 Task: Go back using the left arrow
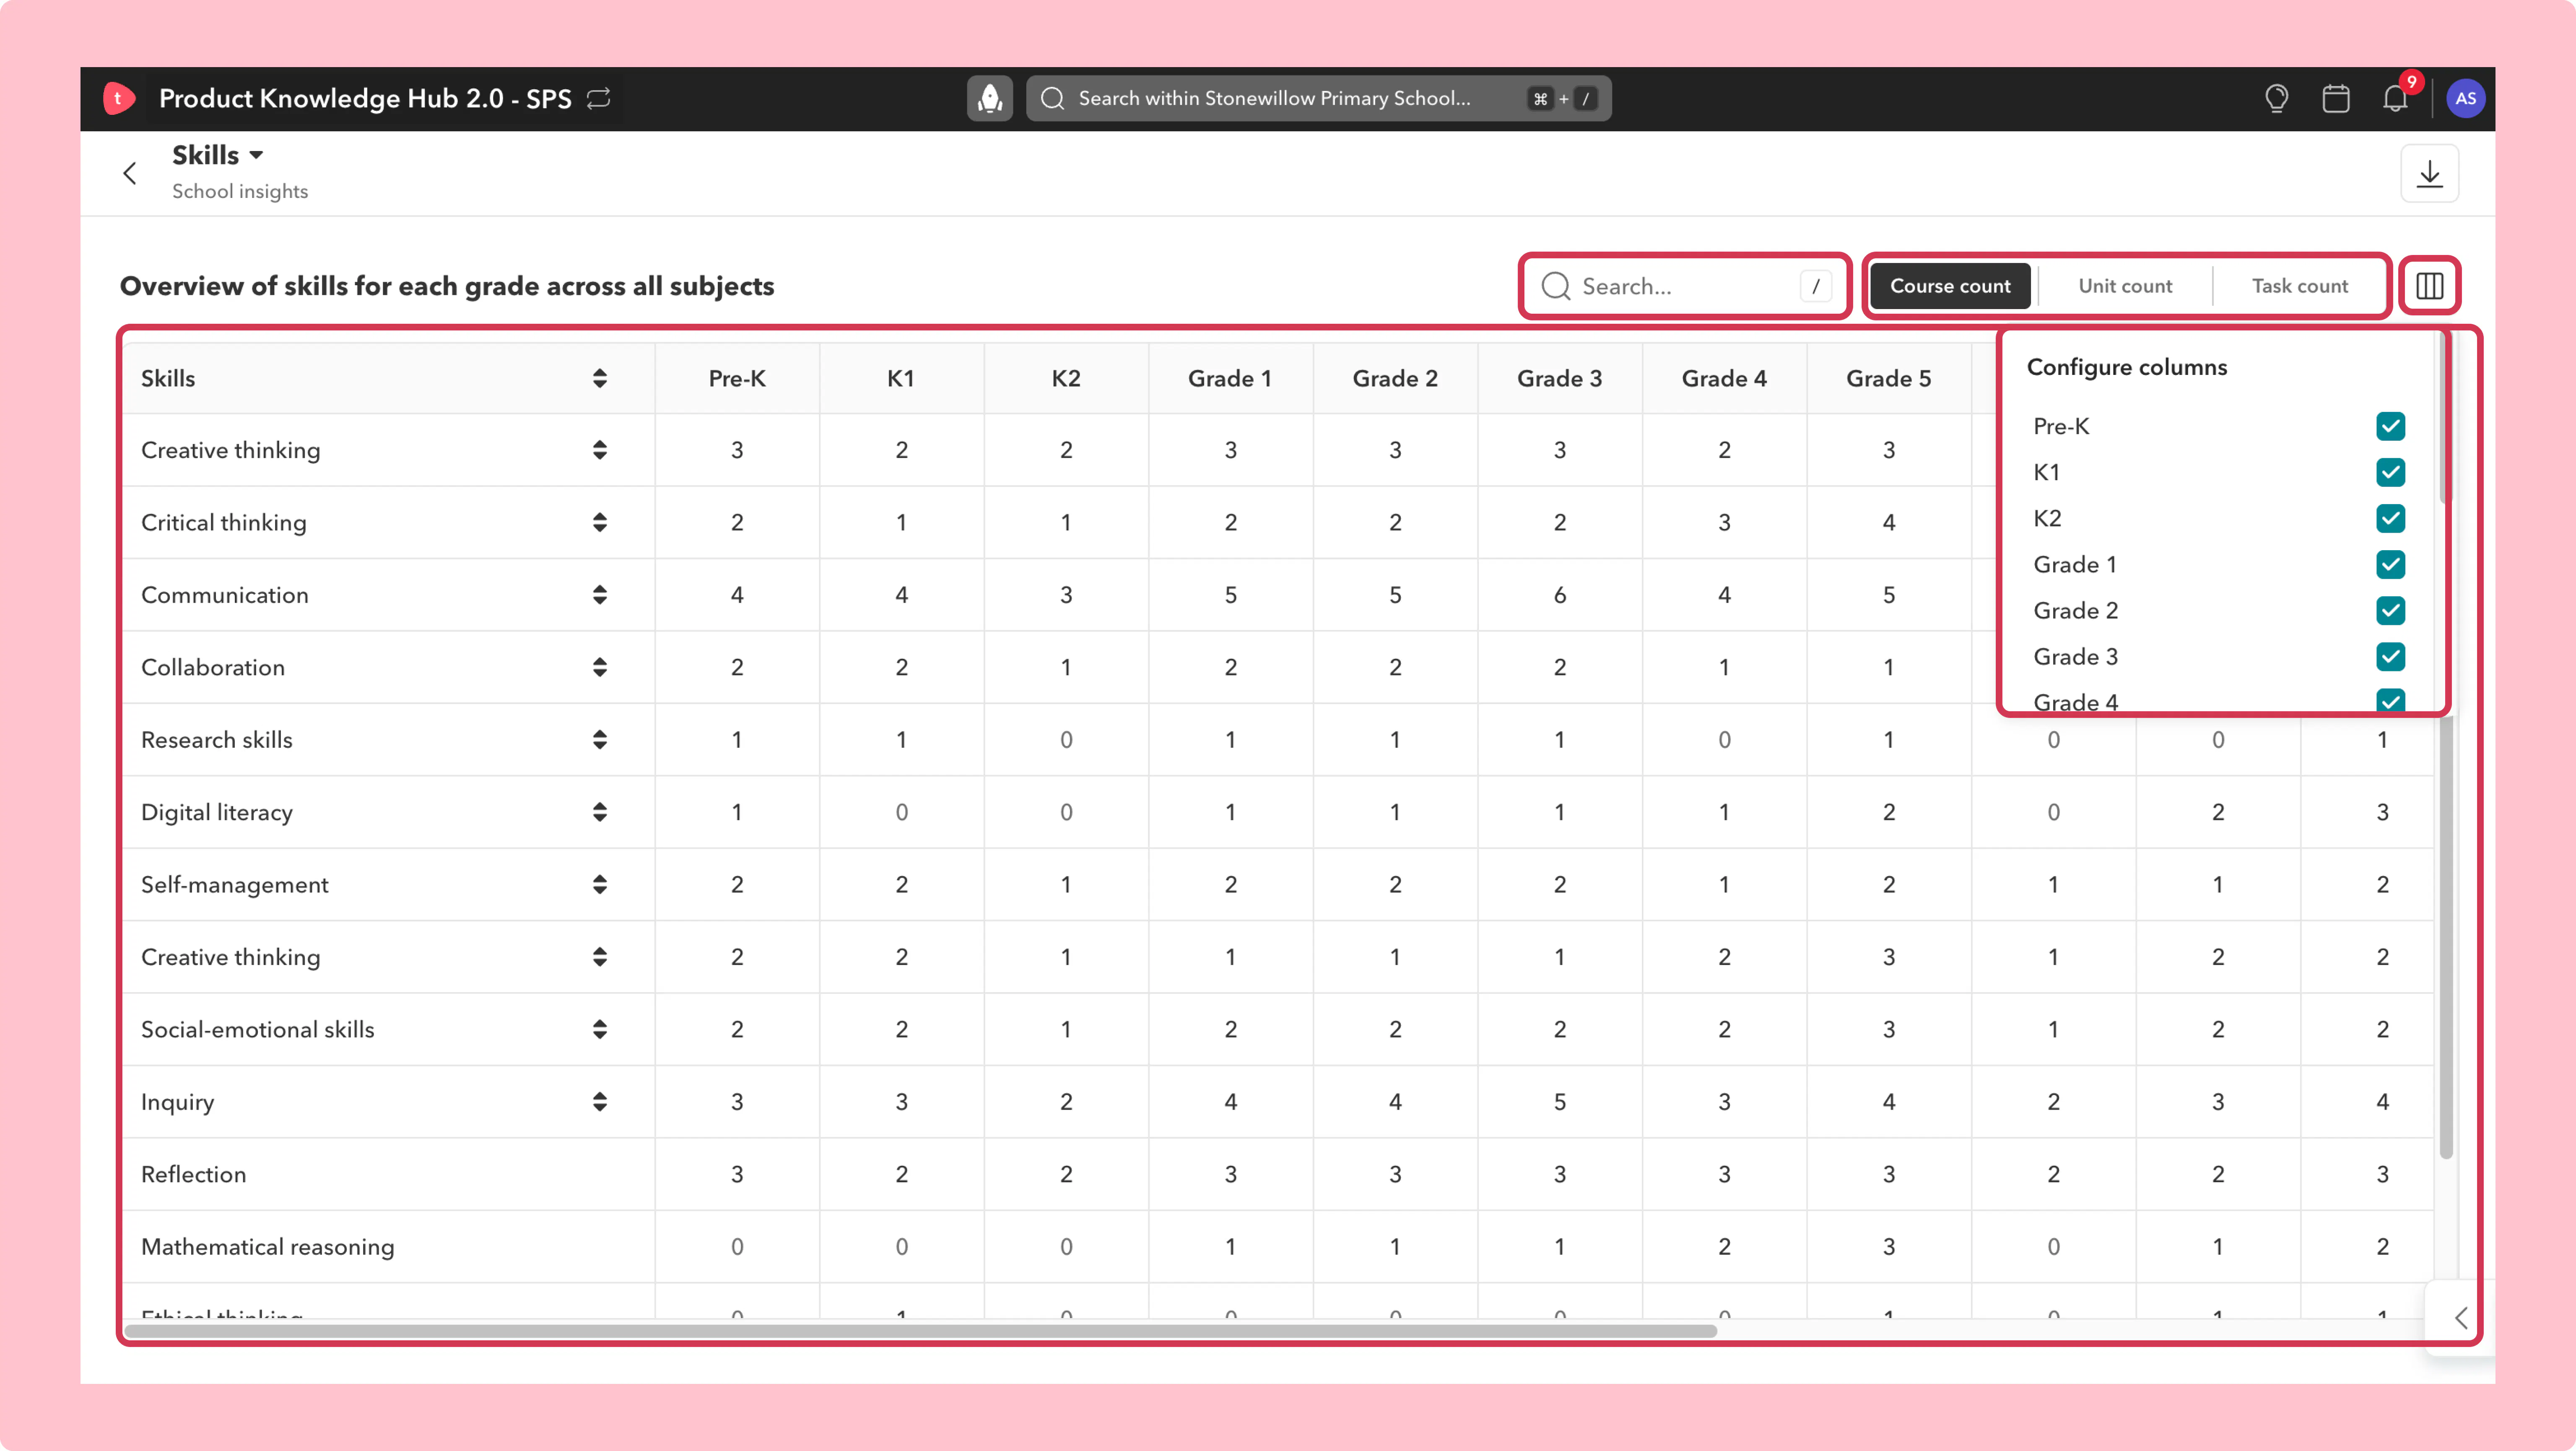[130, 173]
